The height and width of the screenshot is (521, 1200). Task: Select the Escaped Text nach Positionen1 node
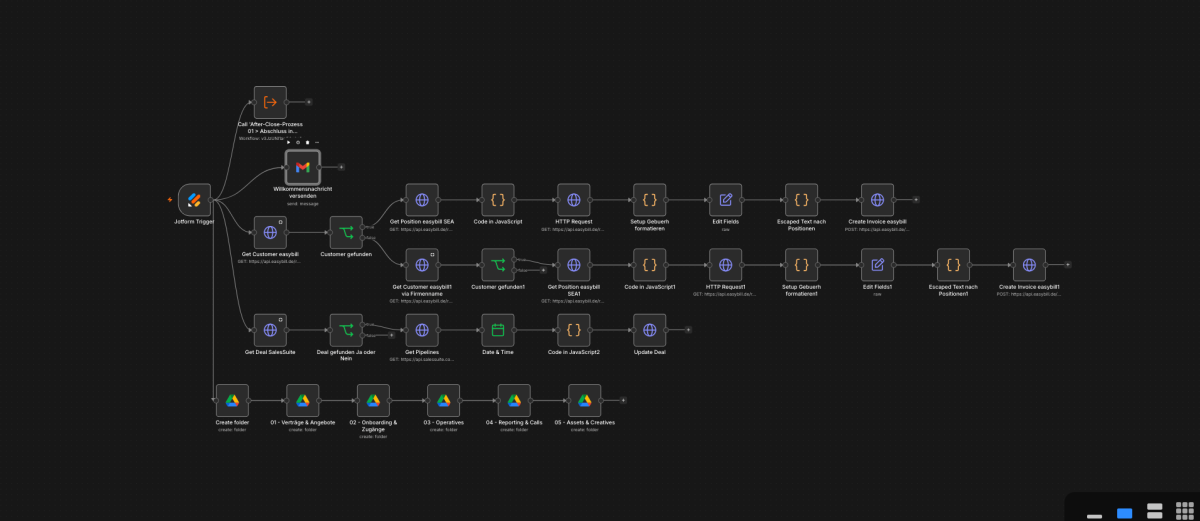pos(954,265)
